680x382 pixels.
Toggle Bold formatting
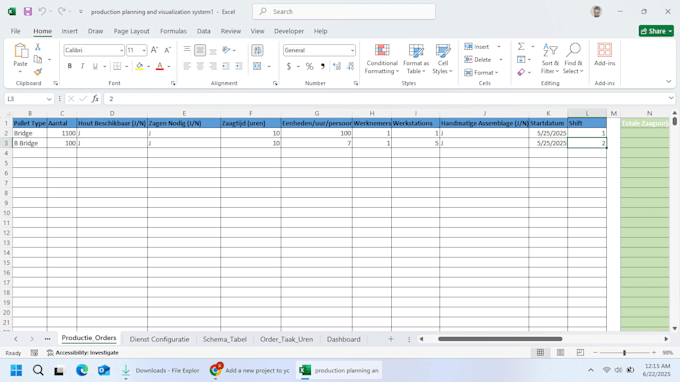pos(69,66)
